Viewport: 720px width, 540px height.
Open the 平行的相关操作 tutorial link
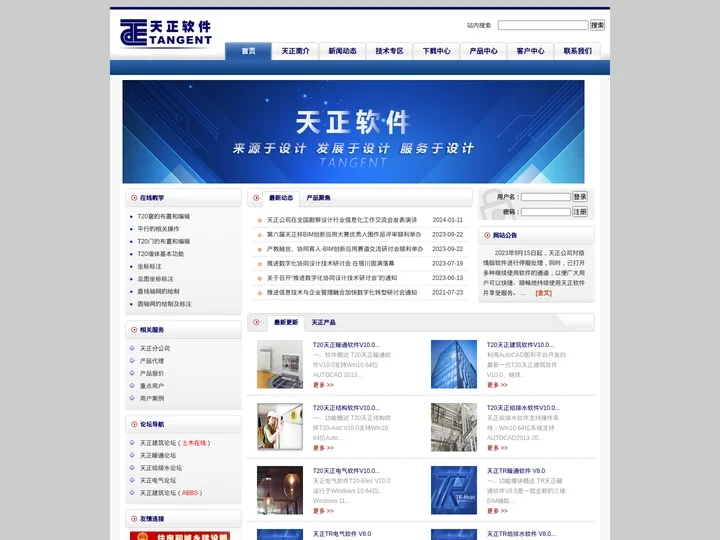click(x=158, y=229)
